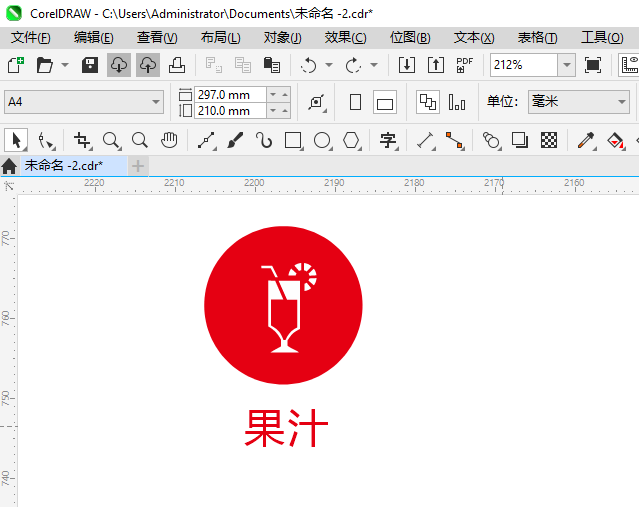Click the Redo arrow icon
The height and width of the screenshot is (507, 639).
[x=353, y=65]
